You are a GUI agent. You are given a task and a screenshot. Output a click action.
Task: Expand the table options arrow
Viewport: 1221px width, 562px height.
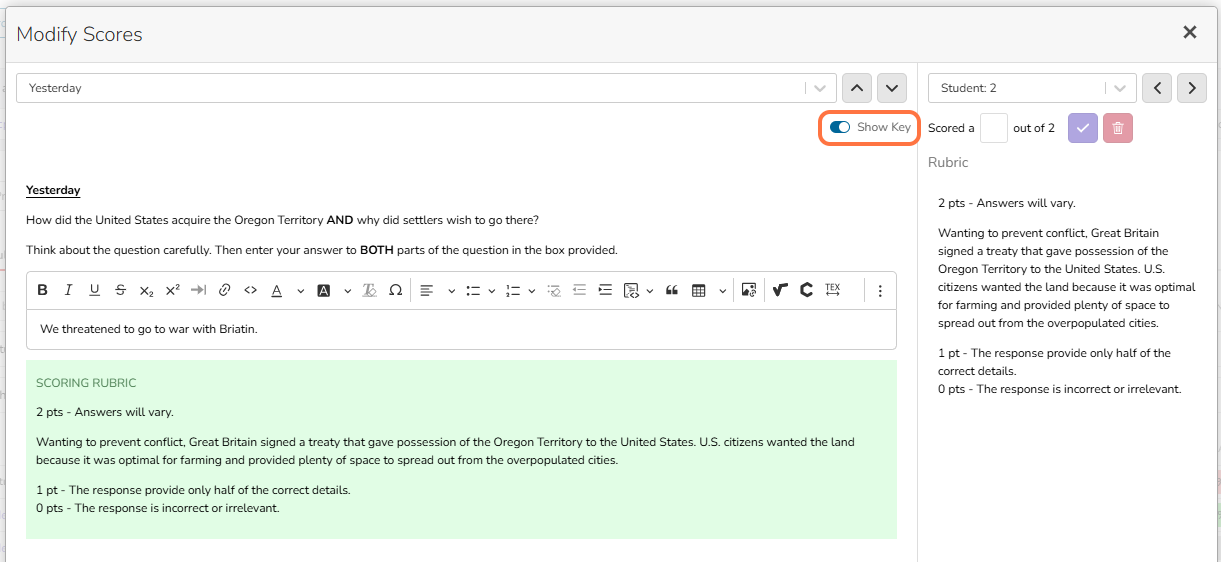(x=722, y=291)
